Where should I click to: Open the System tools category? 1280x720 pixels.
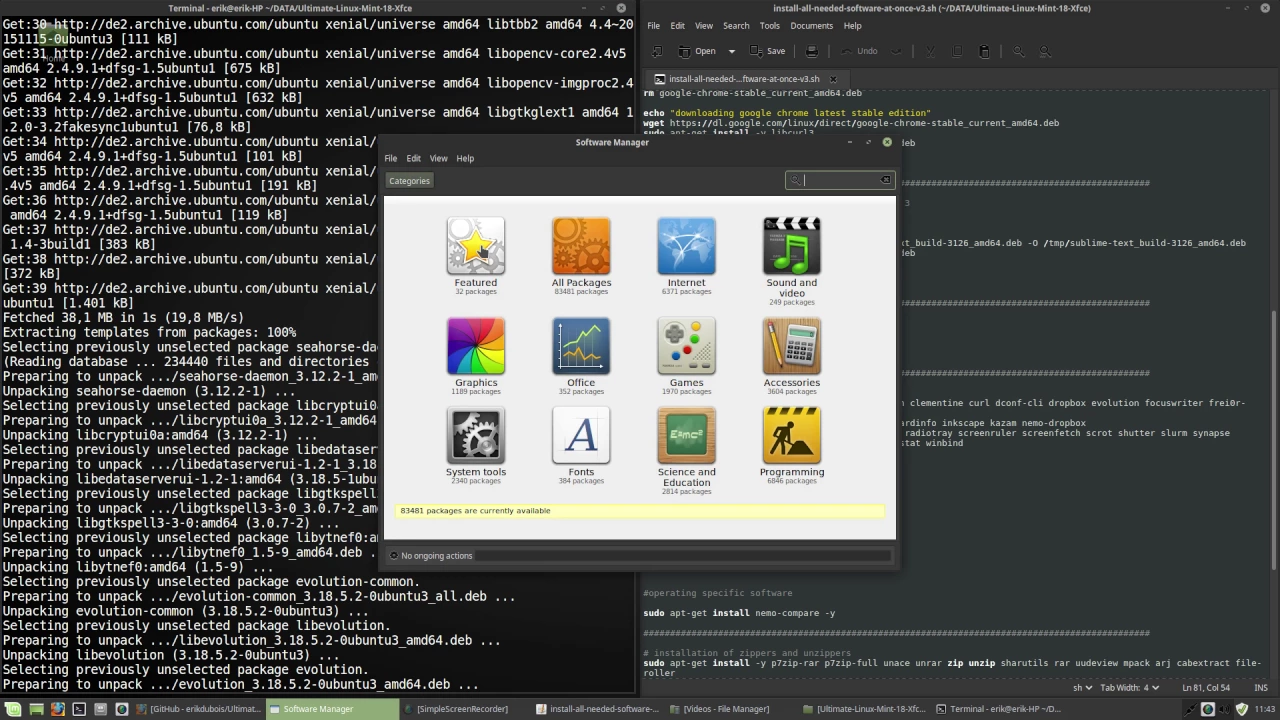(x=476, y=445)
